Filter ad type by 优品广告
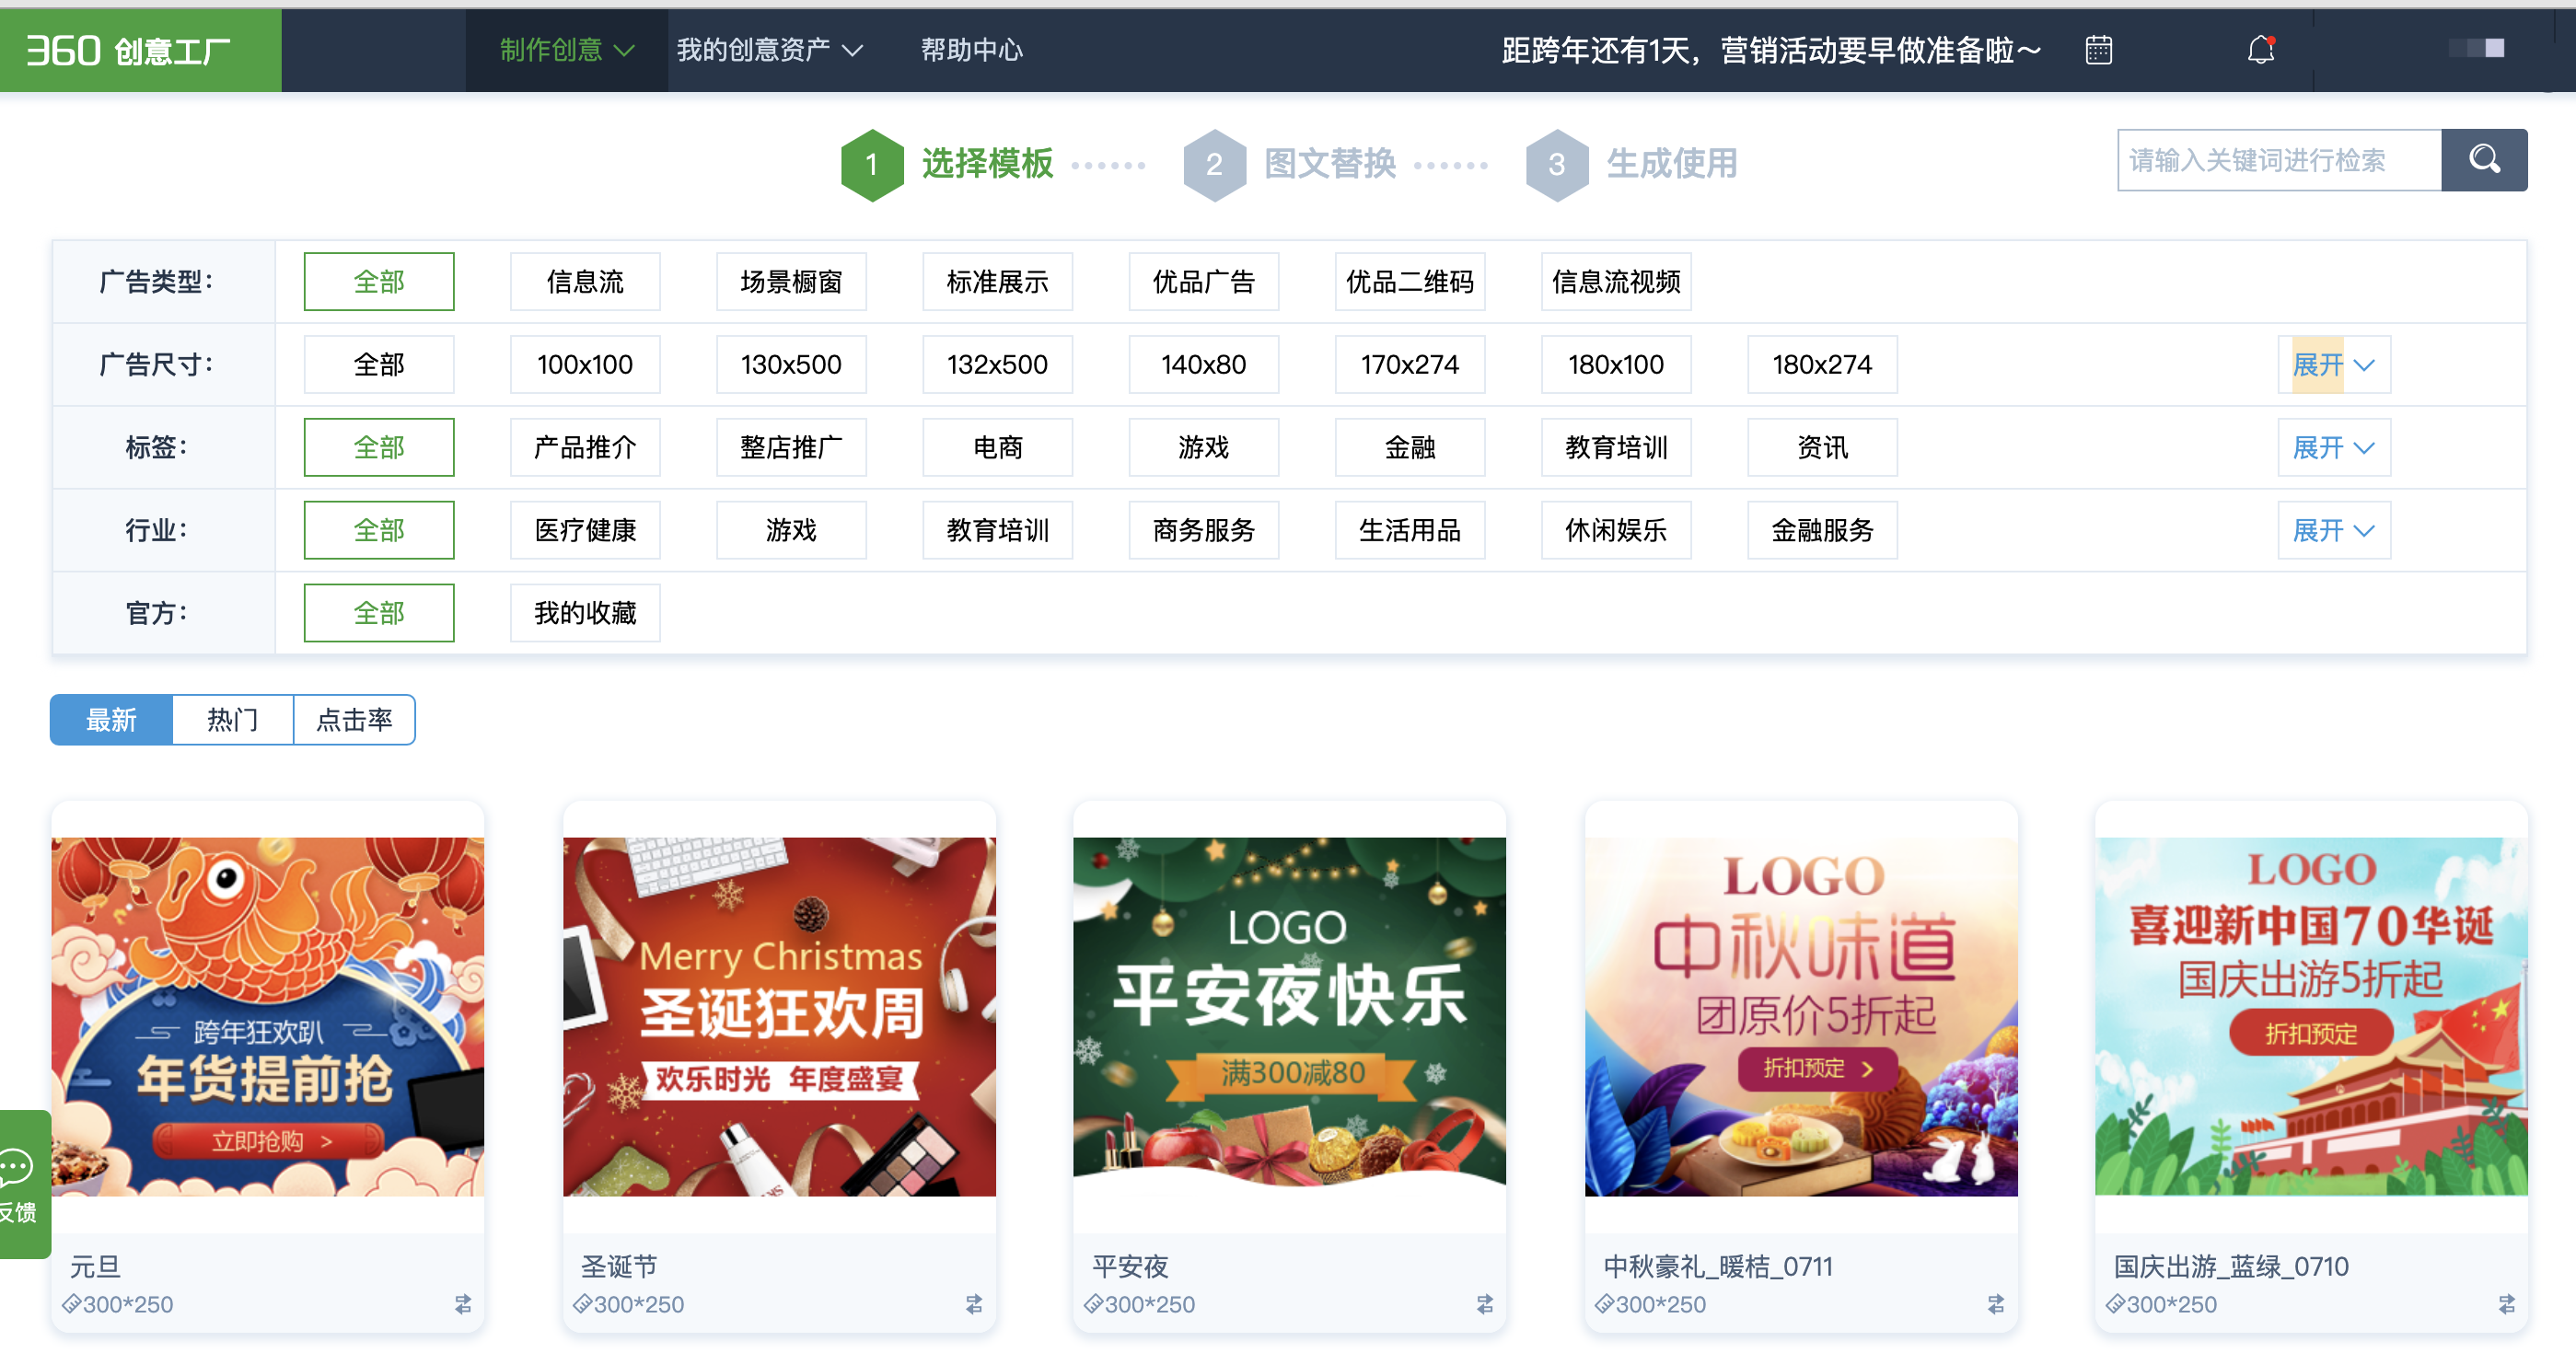2576x1353 pixels. 1203,282
